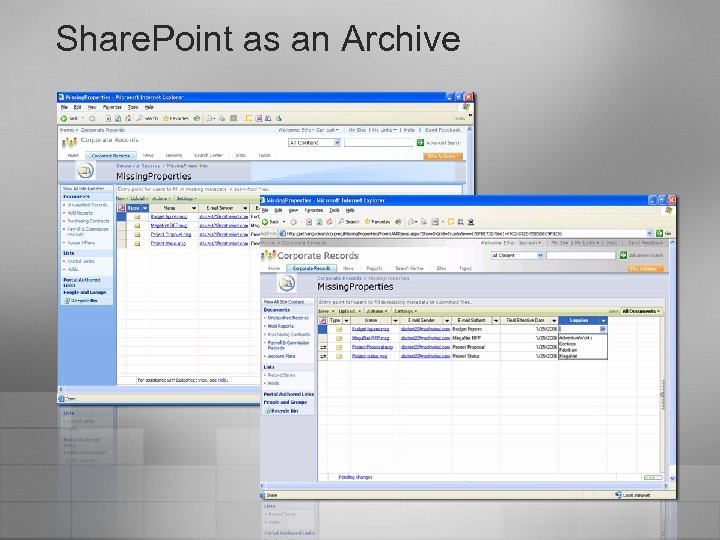Open Supplier cell dropdown in Budget figures row
720x540 pixels.
603,329
